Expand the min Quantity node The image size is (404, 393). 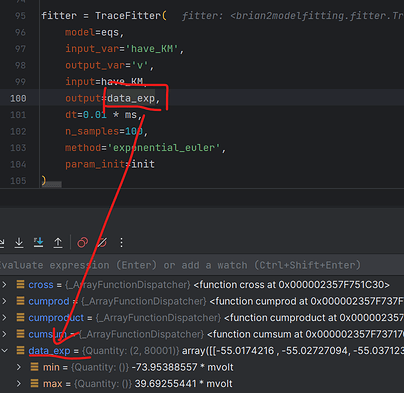(x=19, y=367)
